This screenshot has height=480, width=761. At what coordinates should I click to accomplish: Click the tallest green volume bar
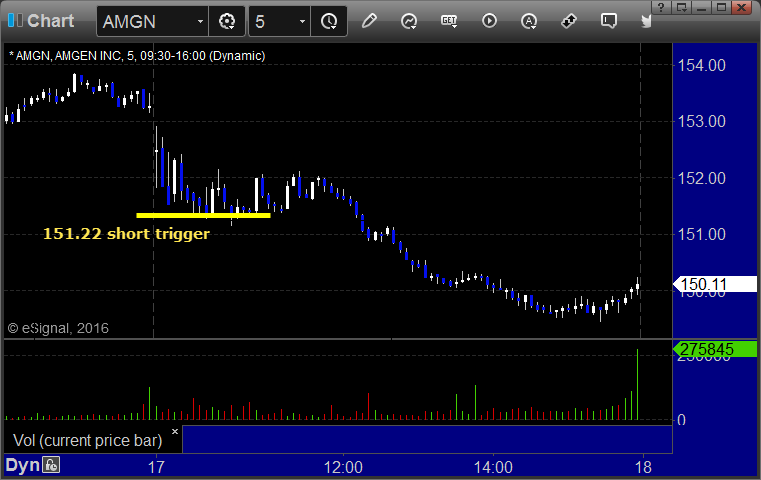tap(637, 384)
